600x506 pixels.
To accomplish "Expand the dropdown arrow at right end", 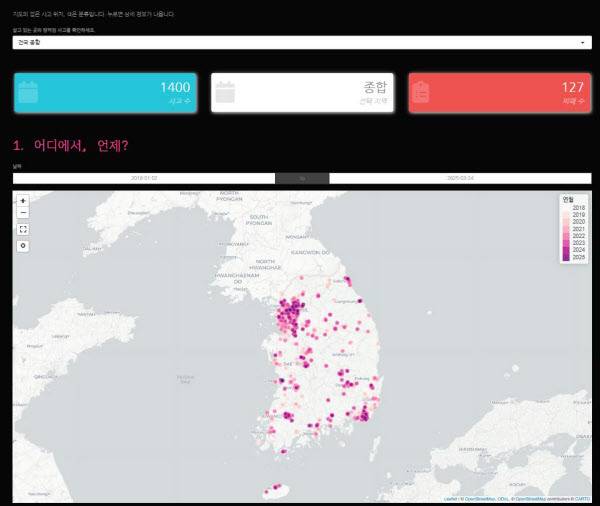I will 583,43.
